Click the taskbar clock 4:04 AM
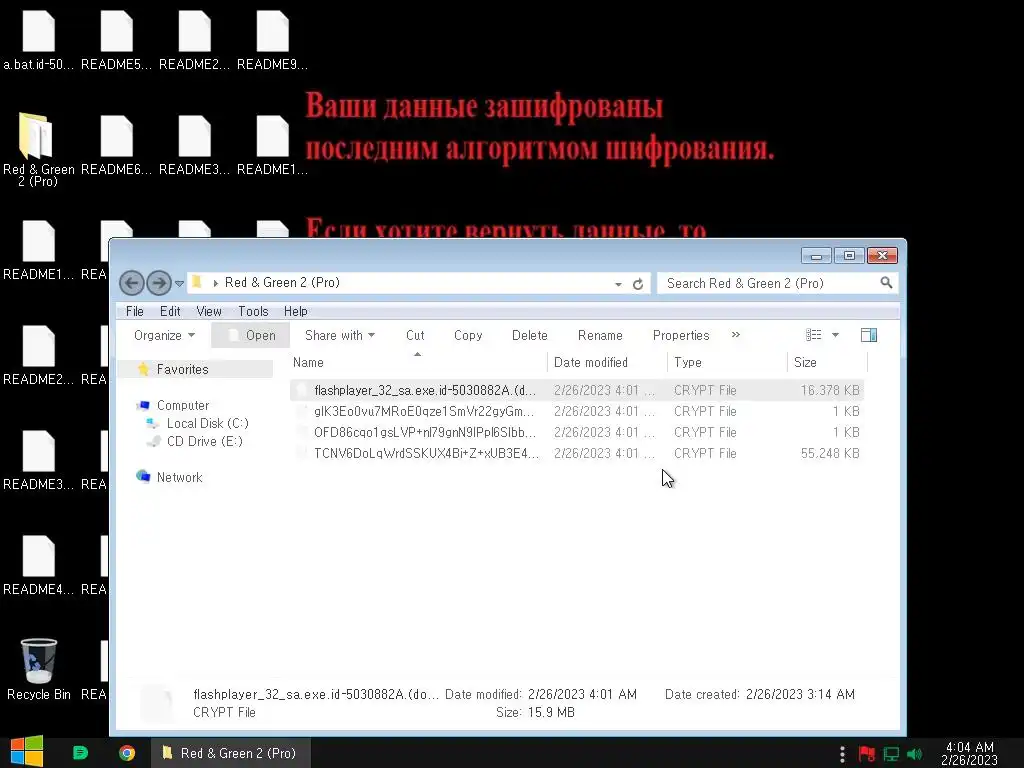Image resolution: width=1024 pixels, height=768 pixels. point(970,754)
